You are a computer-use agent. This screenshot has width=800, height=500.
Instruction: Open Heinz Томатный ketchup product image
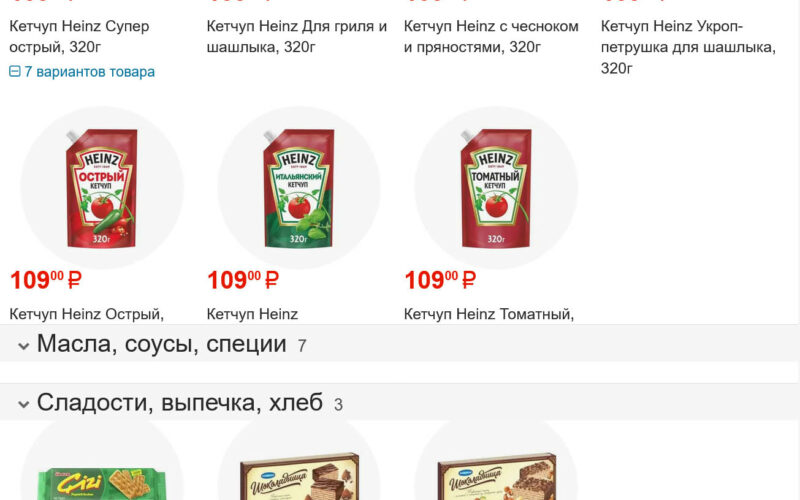click(x=496, y=188)
